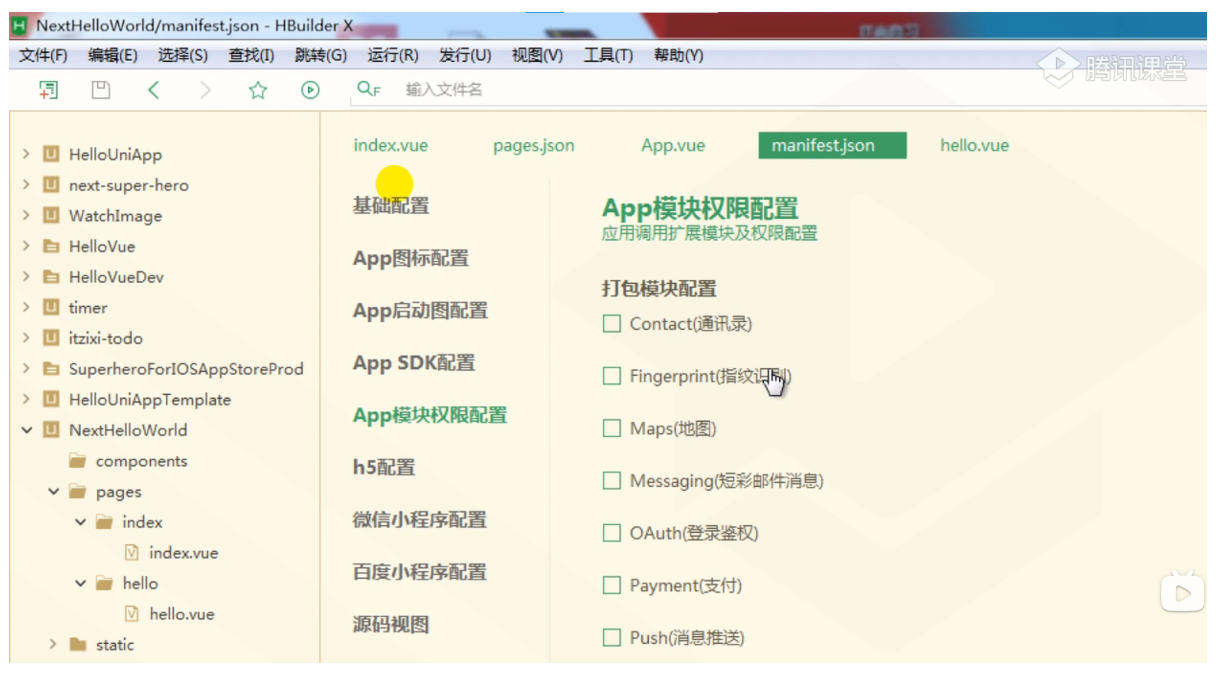Click the HelloUniAppTemplate project icon

[x=51, y=399]
